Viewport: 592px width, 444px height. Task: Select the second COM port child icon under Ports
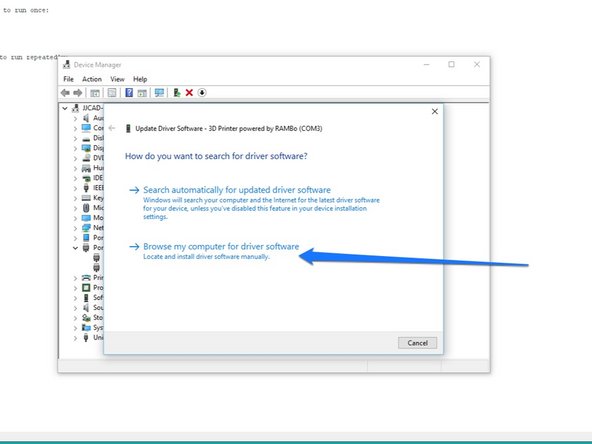[97, 267]
